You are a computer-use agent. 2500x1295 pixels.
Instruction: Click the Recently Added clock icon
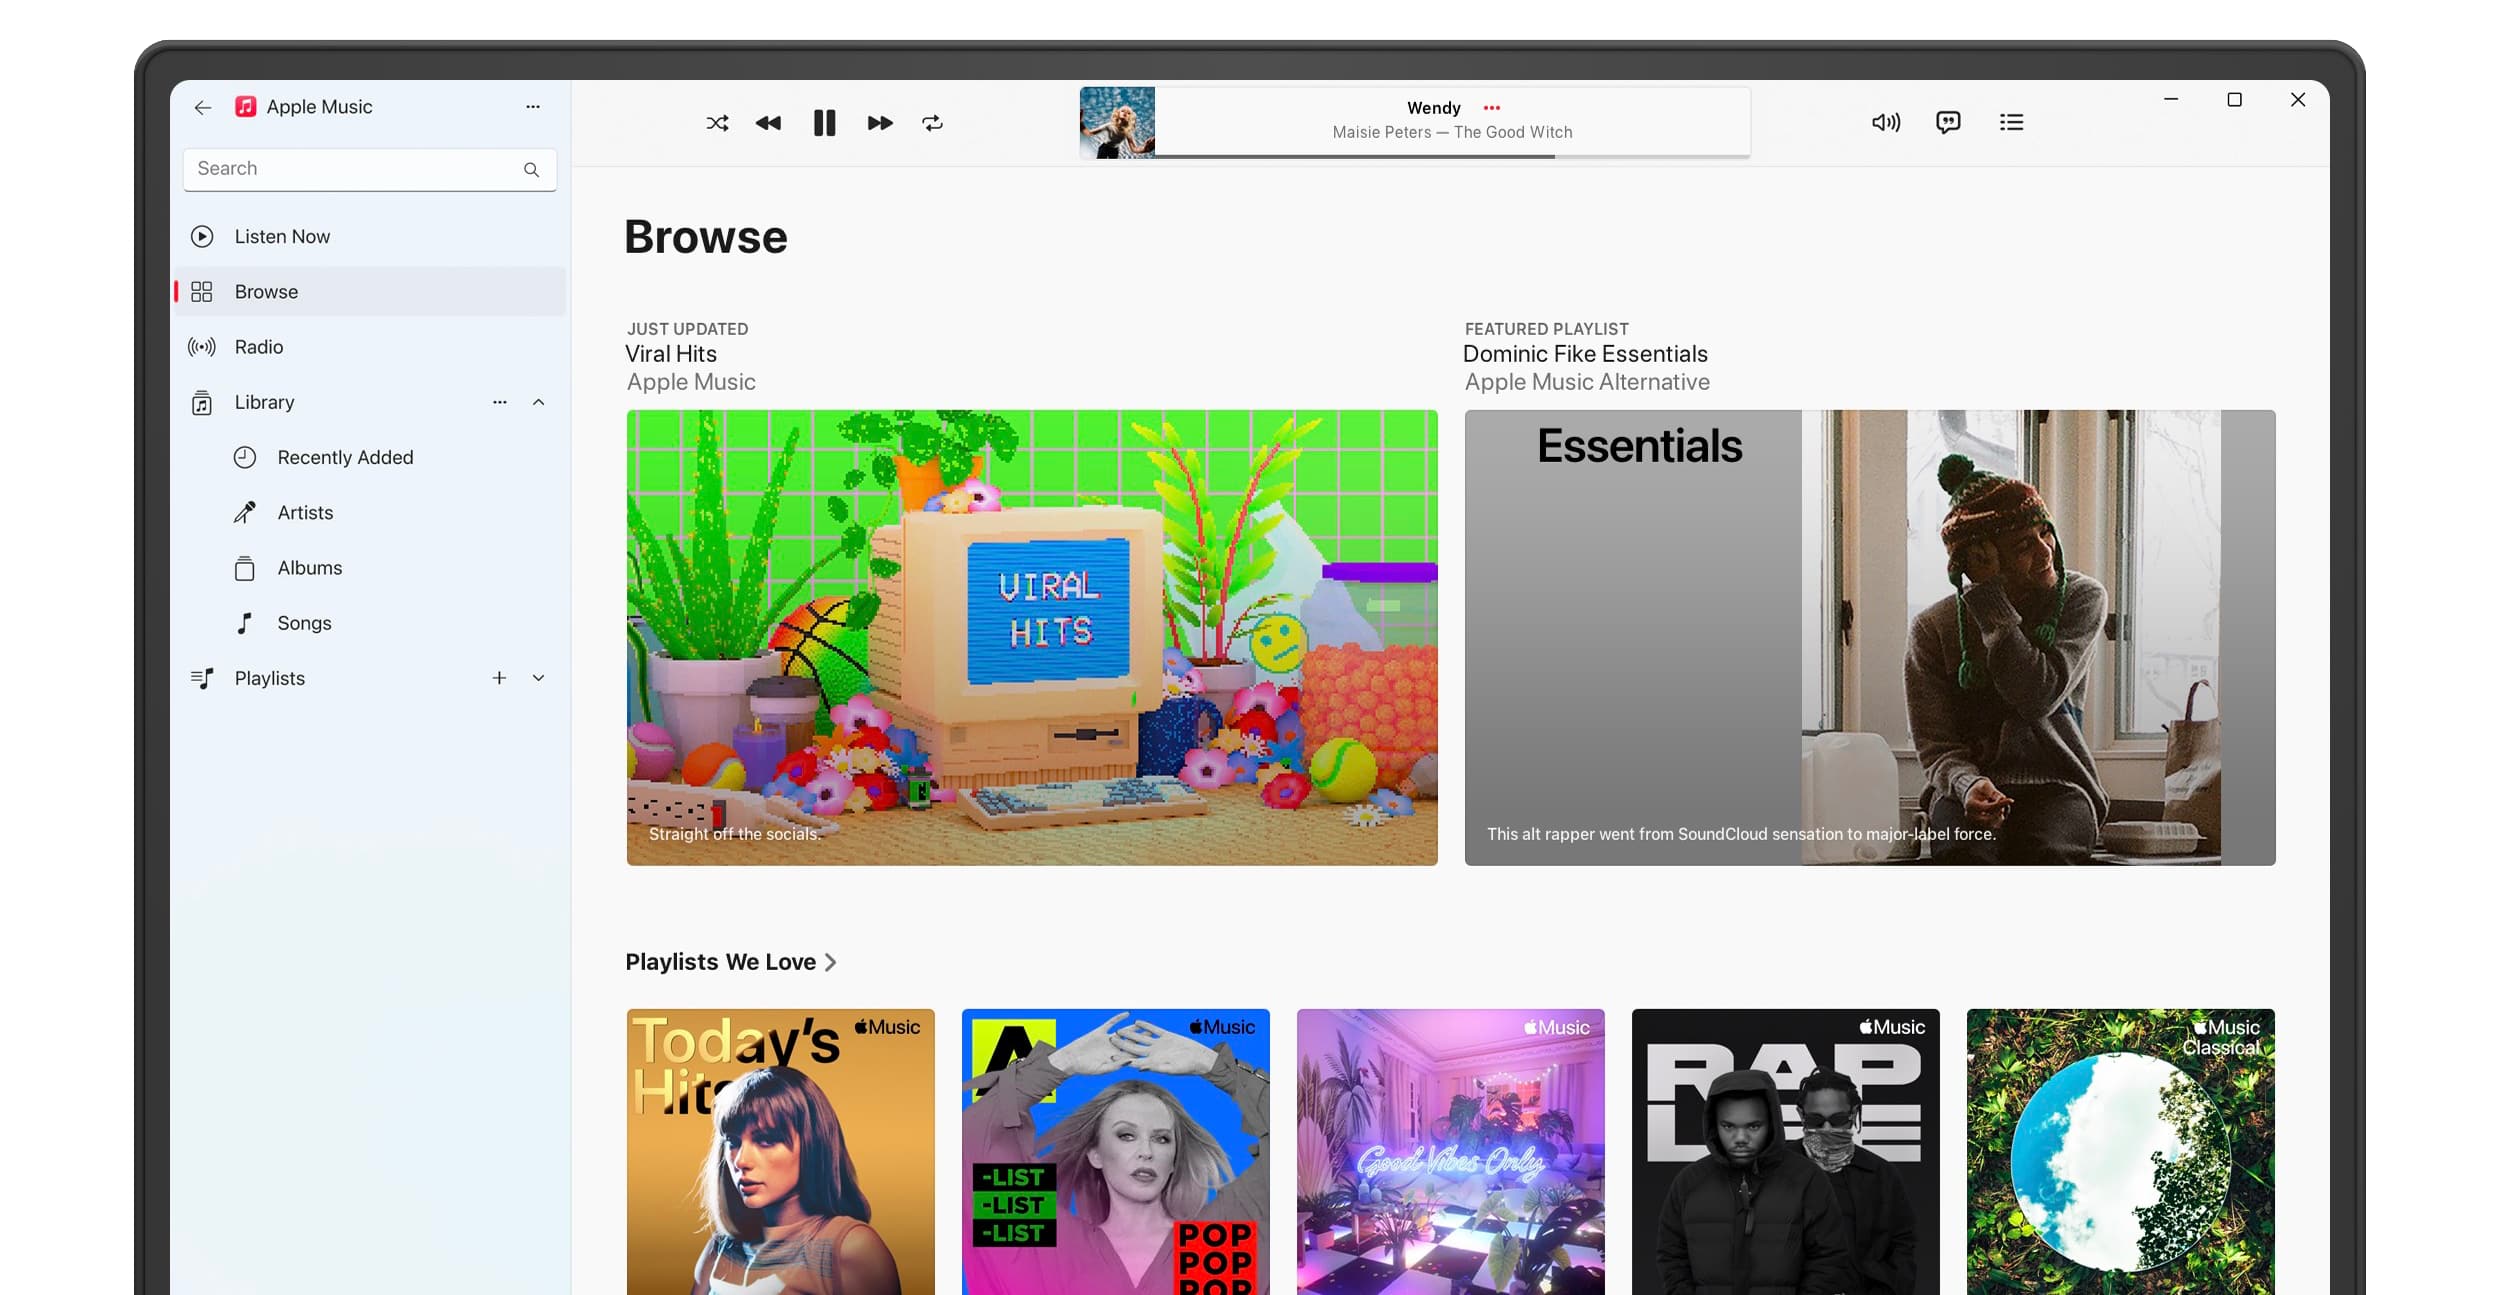[245, 457]
